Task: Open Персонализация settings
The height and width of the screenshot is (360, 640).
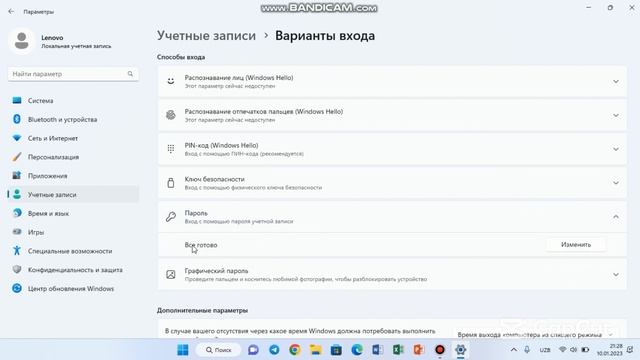Action: [73, 157]
